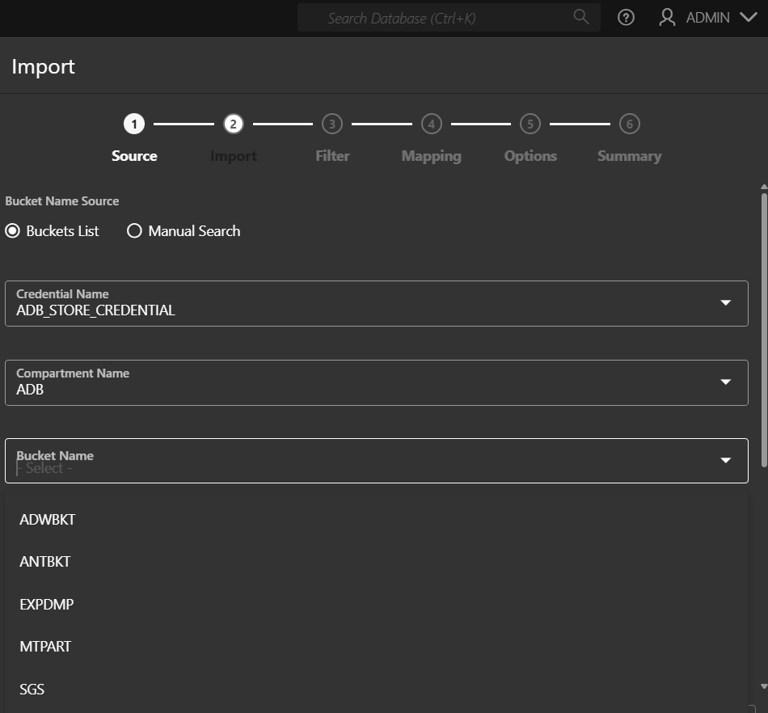Go to step 2 Import circle
The width and height of the screenshot is (768, 713).
pos(233,124)
